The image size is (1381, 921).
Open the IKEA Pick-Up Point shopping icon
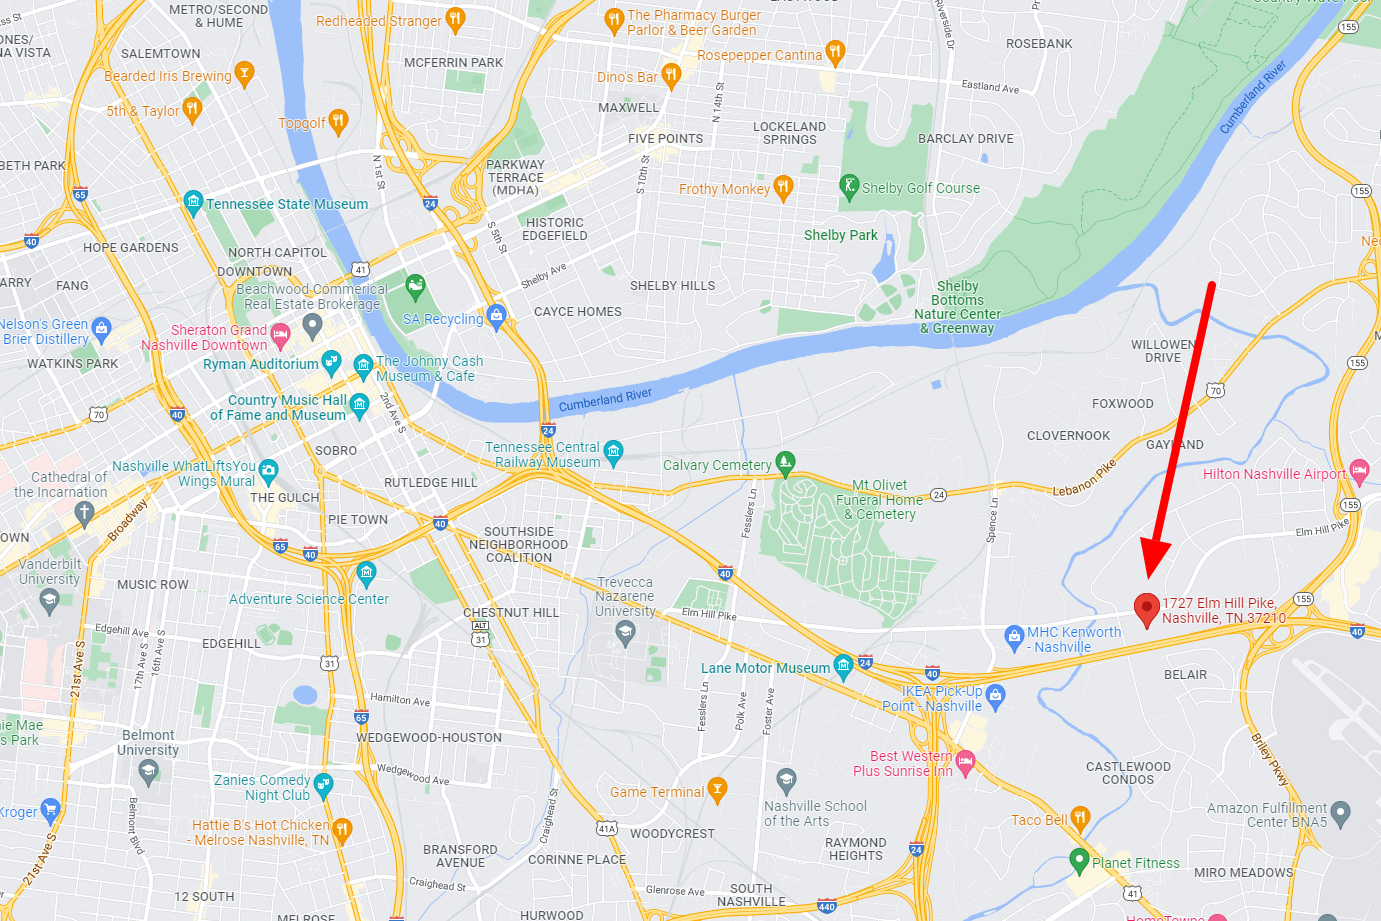coord(995,695)
